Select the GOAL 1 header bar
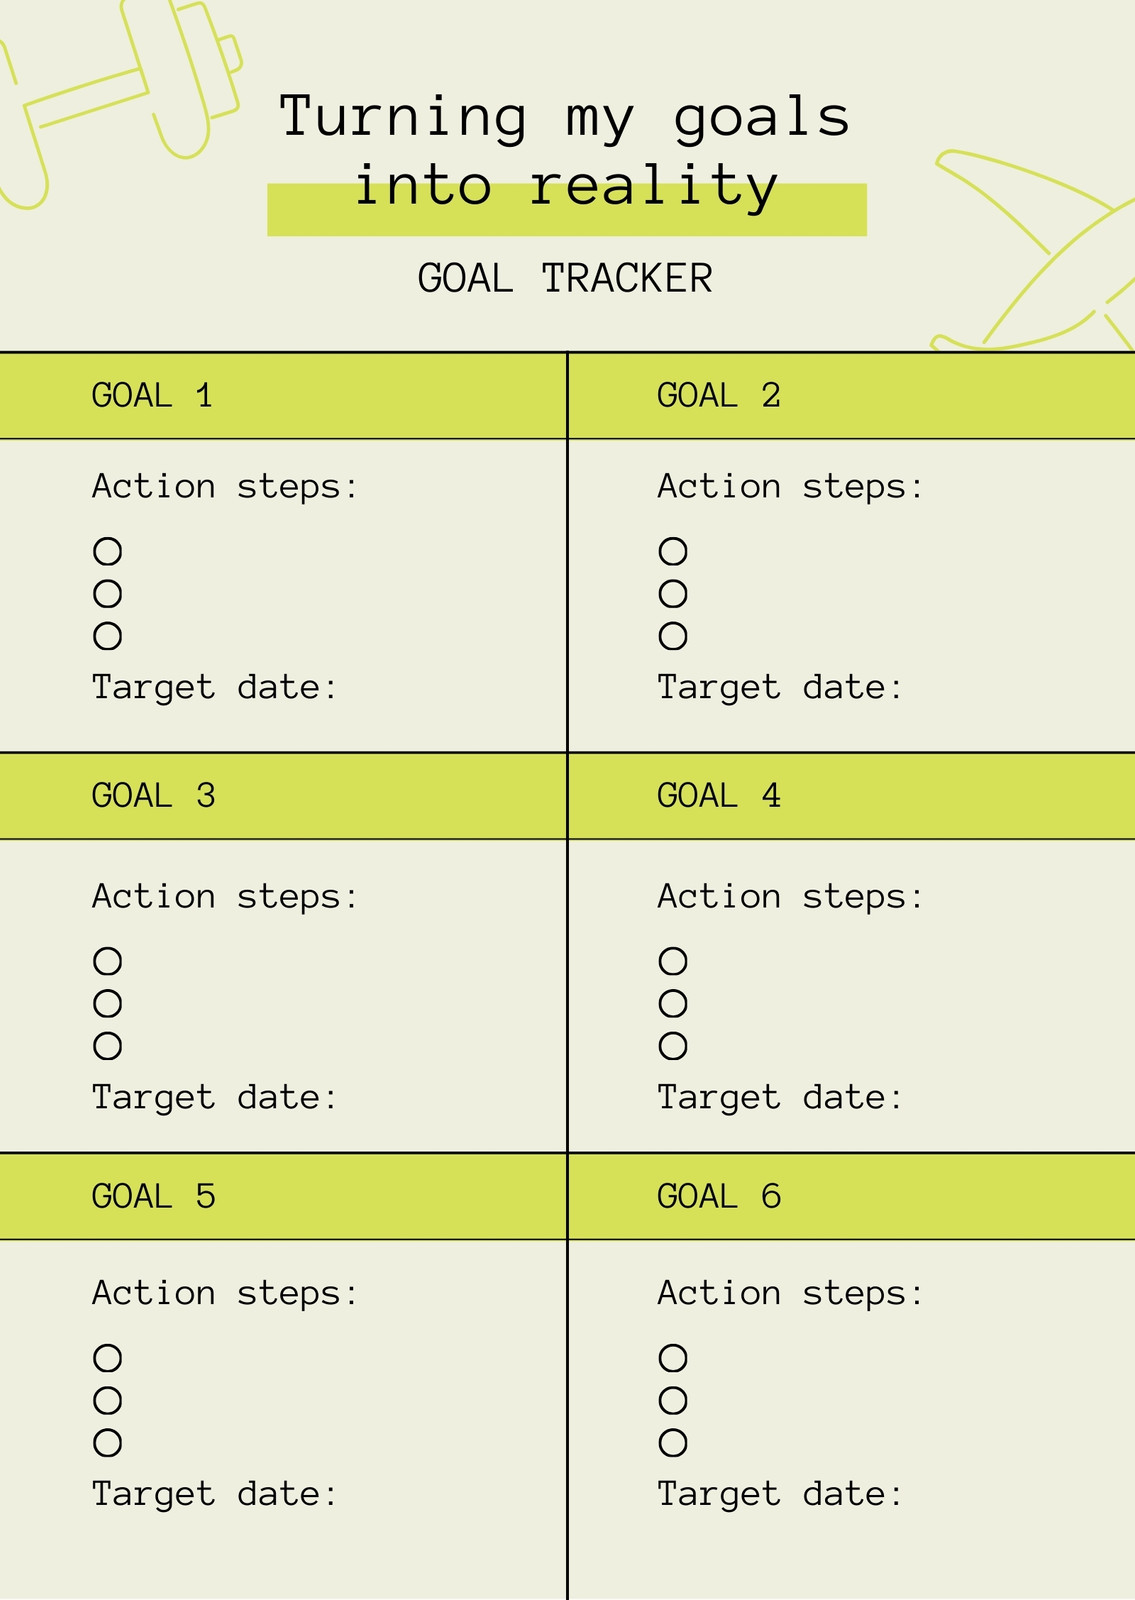1135x1600 pixels. (x=283, y=396)
